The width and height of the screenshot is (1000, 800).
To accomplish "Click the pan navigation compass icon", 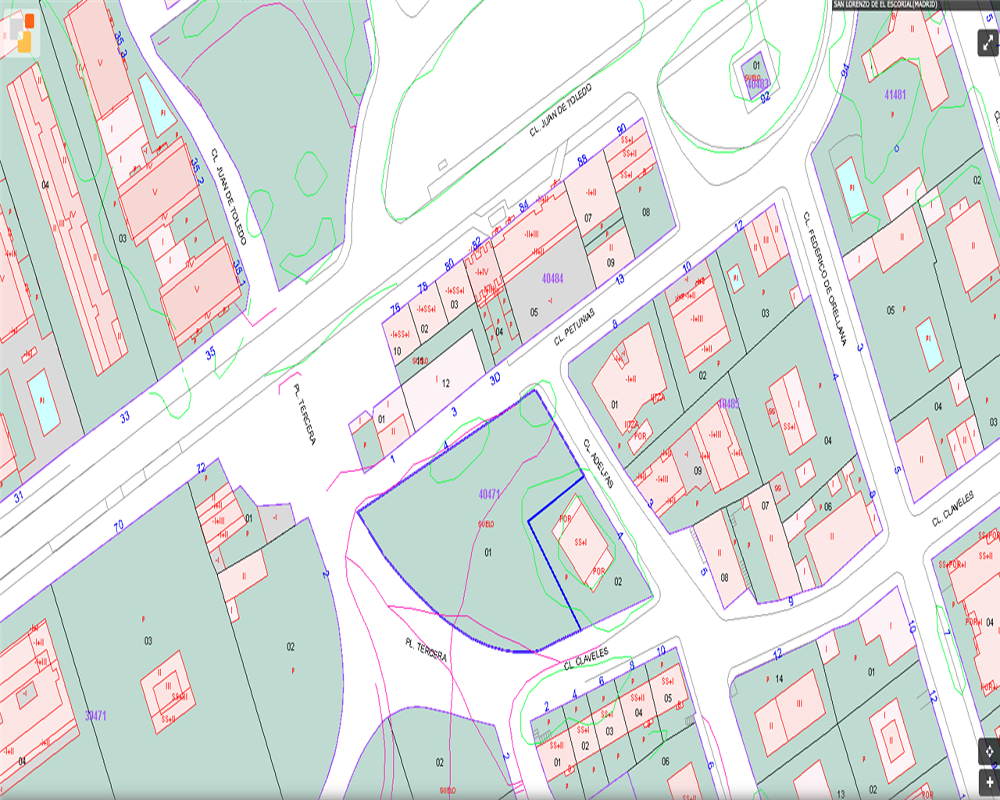I will 988,751.
